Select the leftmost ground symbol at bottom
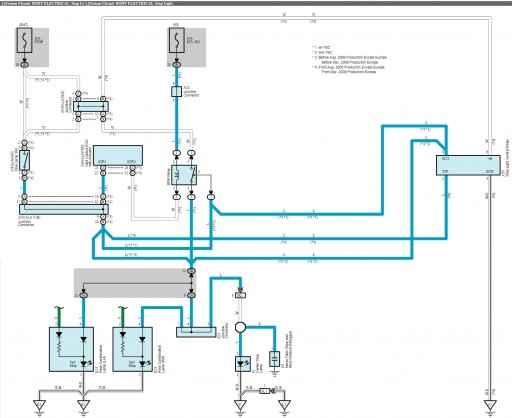The image size is (512, 418). [x=39, y=406]
